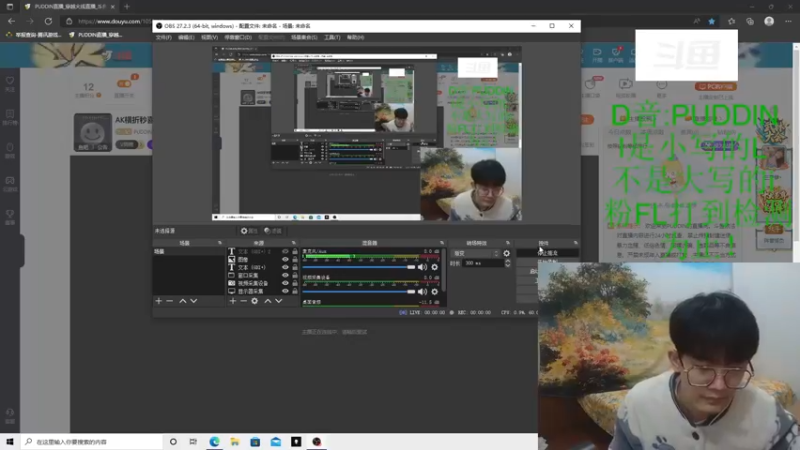
Task: Click the browser address bar URL
Action: (x=113, y=21)
